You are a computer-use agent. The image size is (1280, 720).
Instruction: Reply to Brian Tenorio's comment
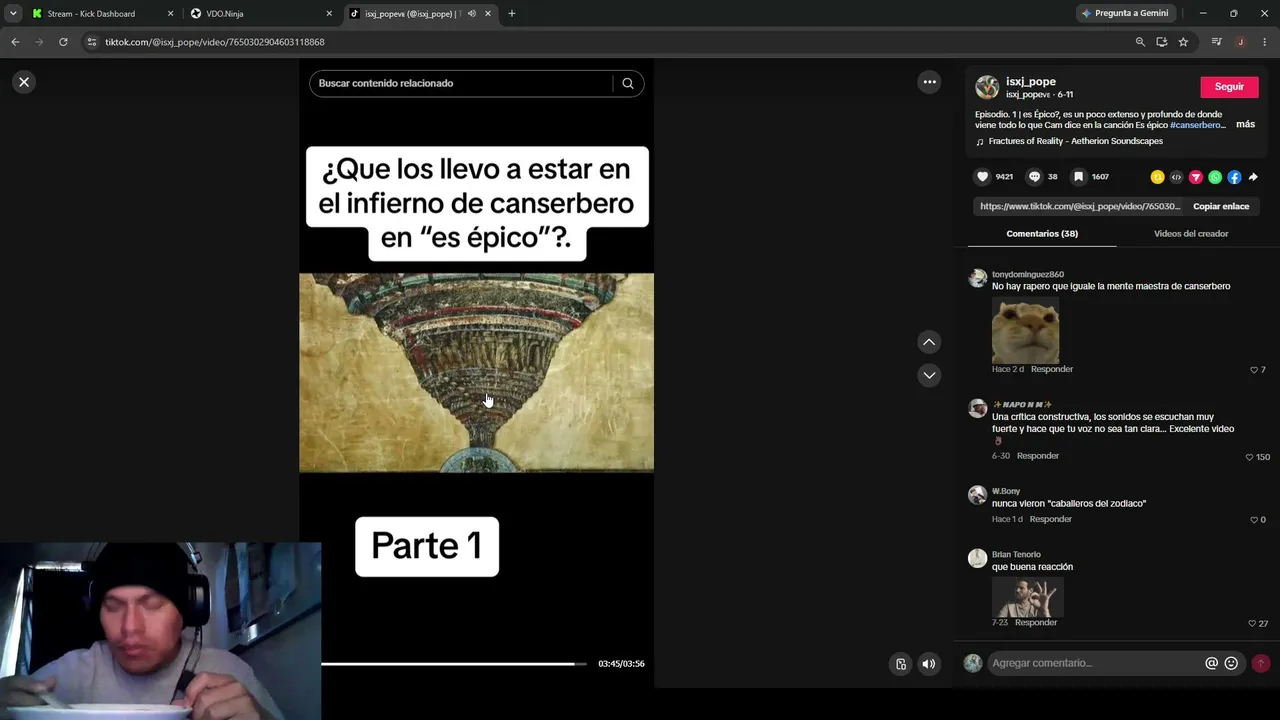click(x=1036, y=622)
